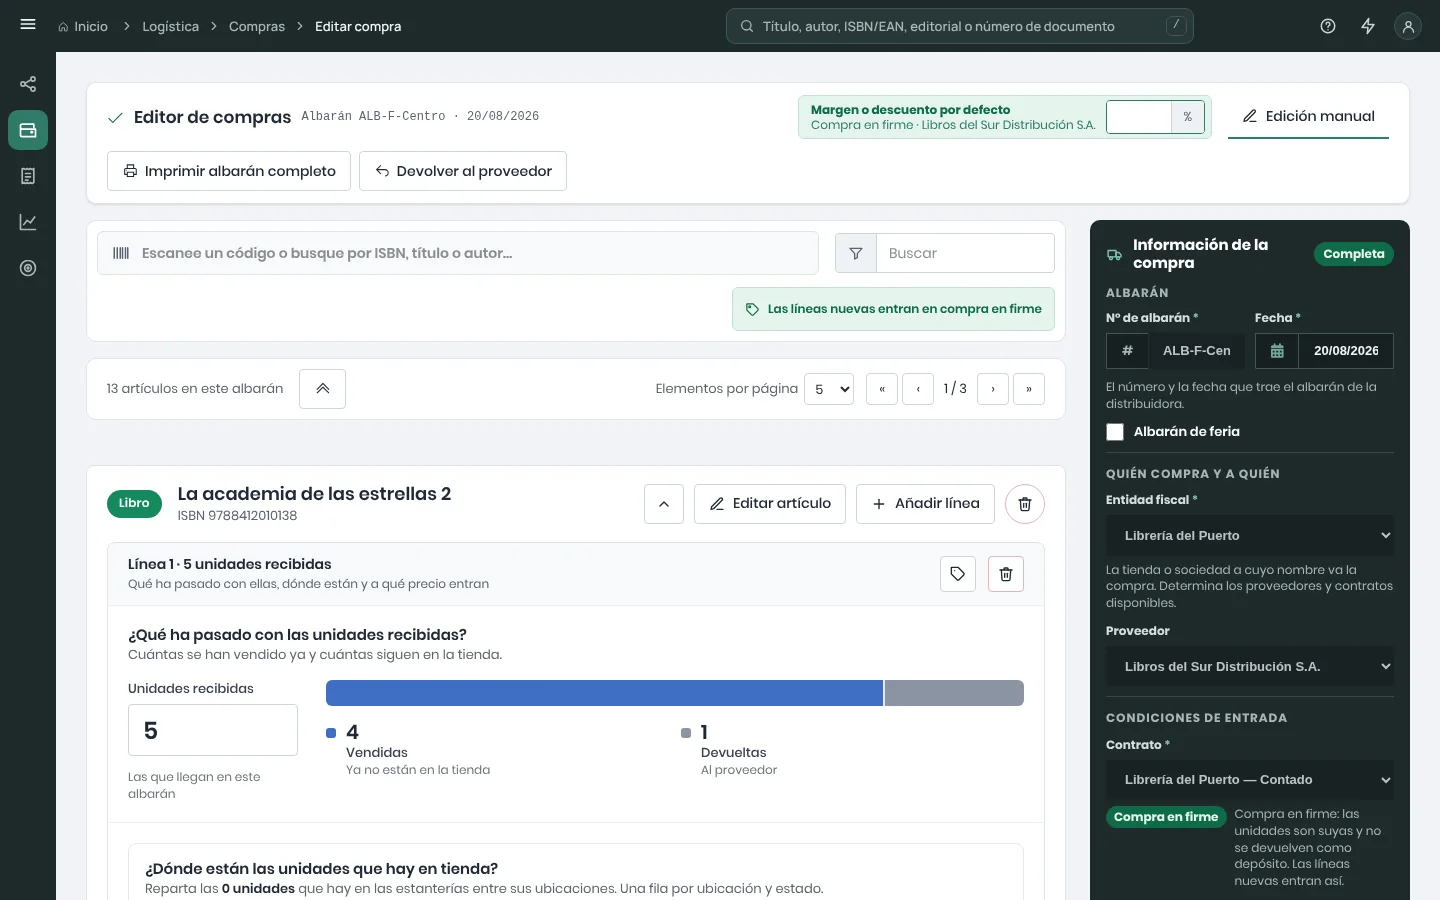
Task: Click the target sidebar icon
Action: click(x=28, y=268)
